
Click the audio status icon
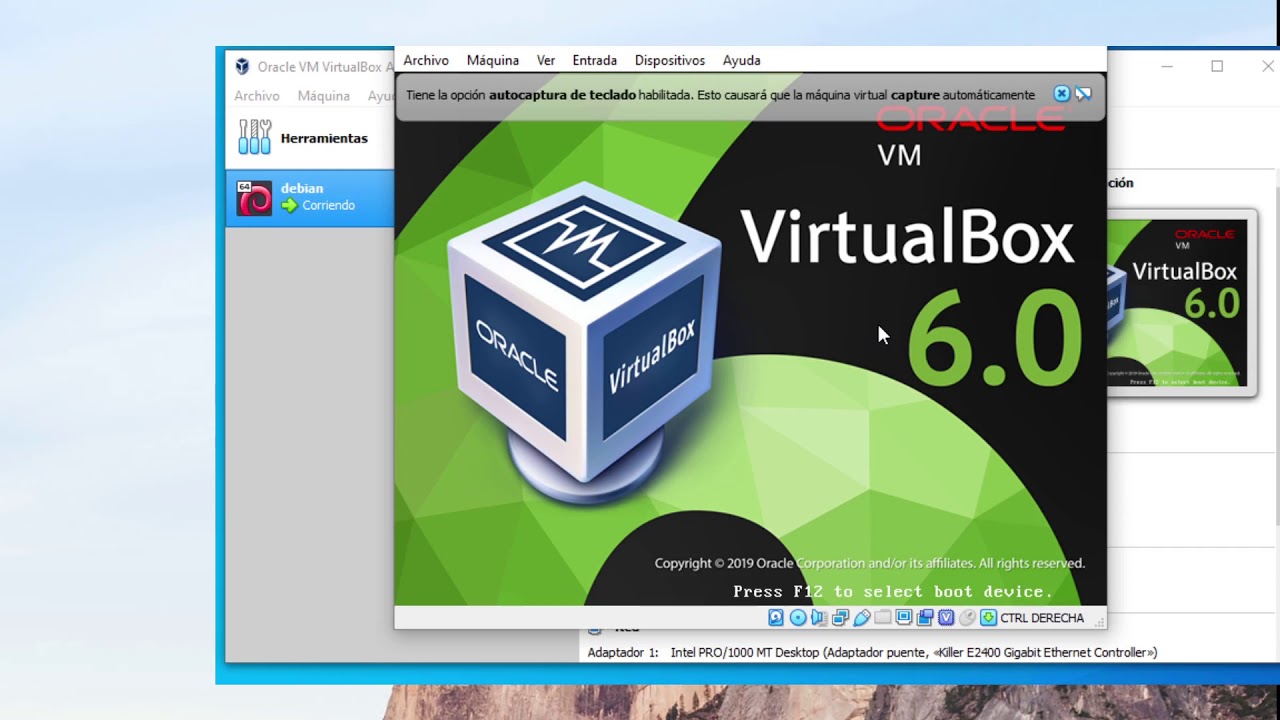click(x=819, y=618)
